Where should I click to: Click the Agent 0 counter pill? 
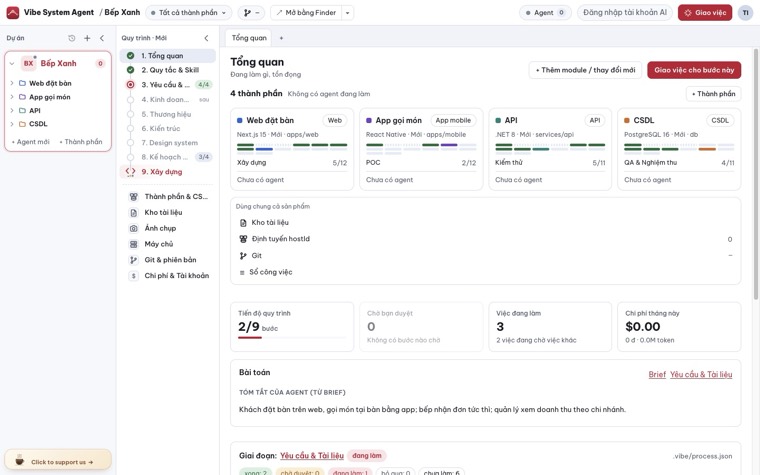tap(545, 13)
